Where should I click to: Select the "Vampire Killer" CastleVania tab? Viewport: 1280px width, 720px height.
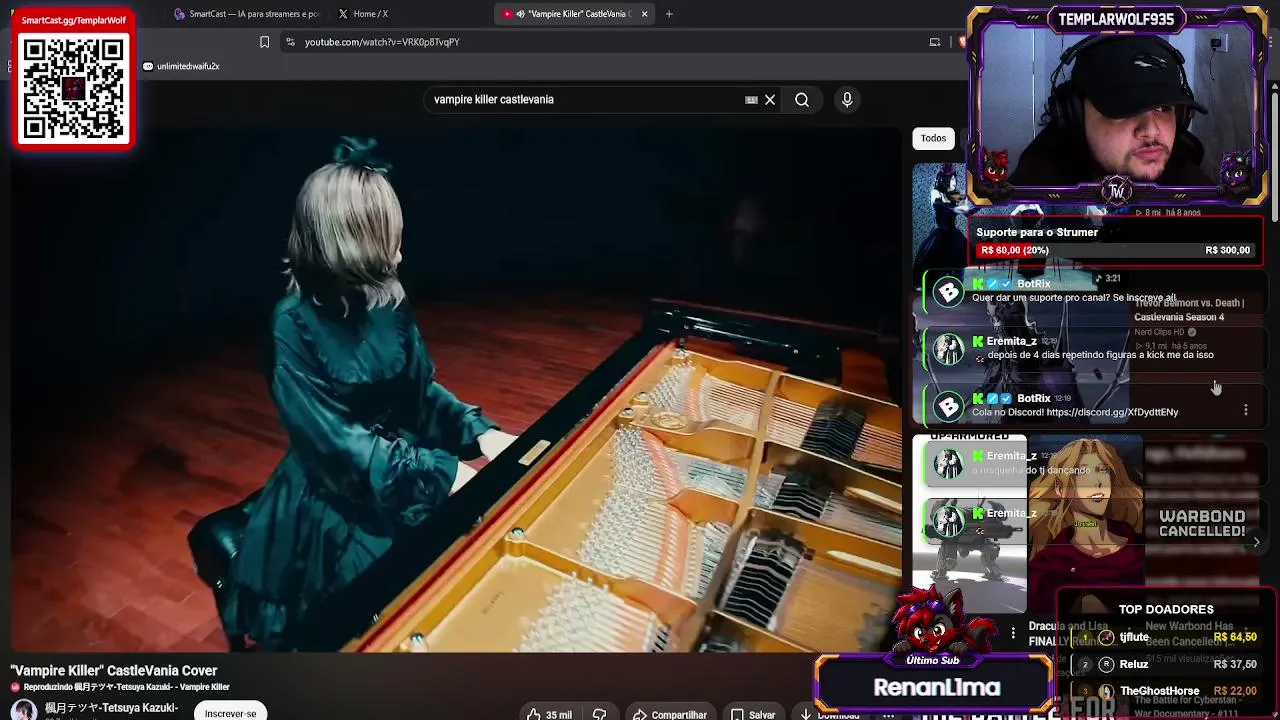coord(575,14)
